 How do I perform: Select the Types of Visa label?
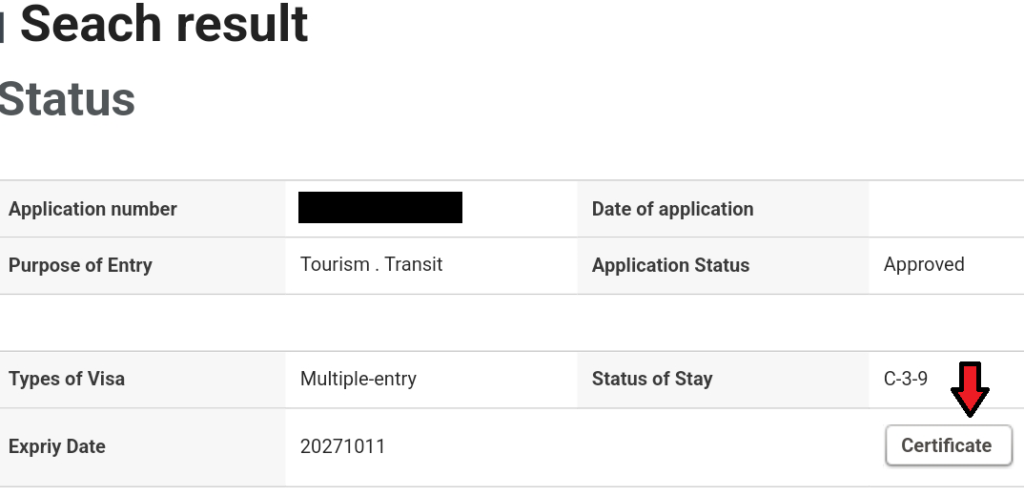tap(67, 379)
